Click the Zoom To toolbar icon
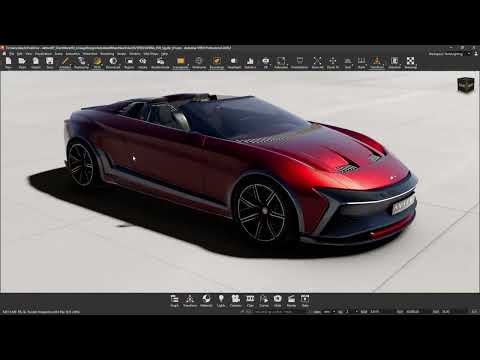 332,61
